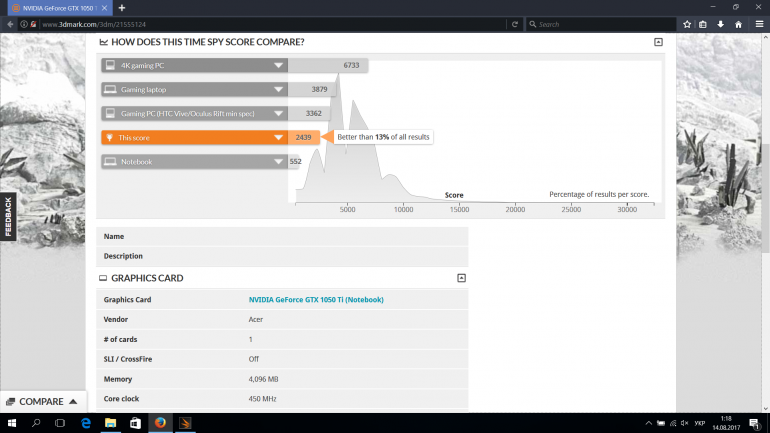
Task: Open the NVIDIA GeForce GTX 1050 Ti (Notebook) link
Action: point(316,299)
